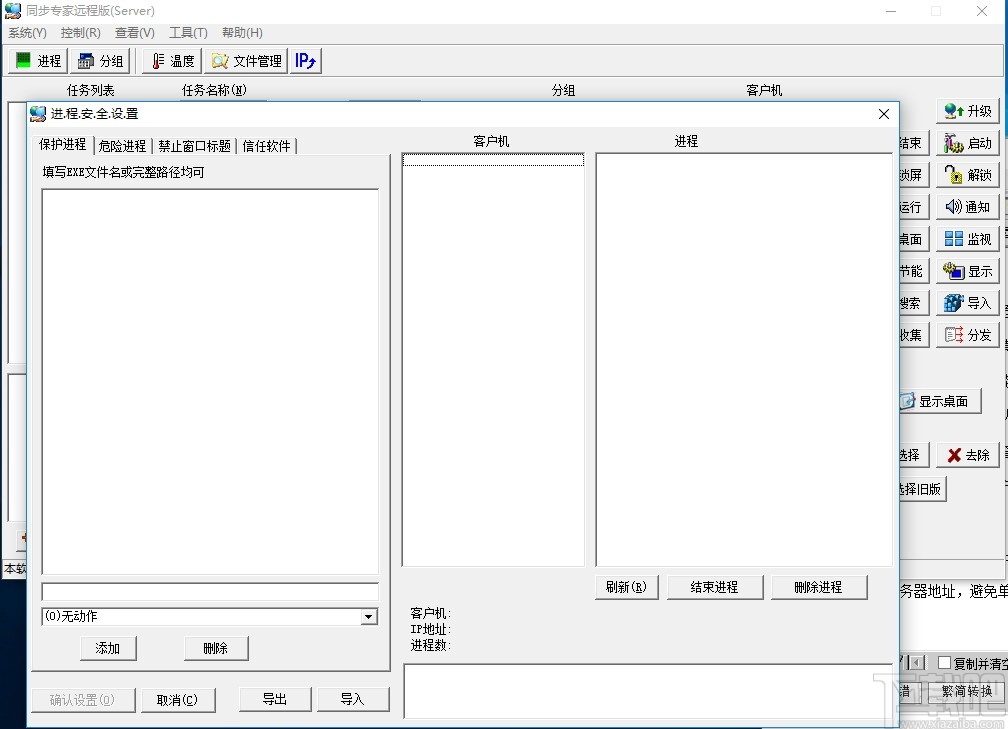The image size is (1008, 729).
Task: Click the 升级 upgrade icon
Action: 966,110
